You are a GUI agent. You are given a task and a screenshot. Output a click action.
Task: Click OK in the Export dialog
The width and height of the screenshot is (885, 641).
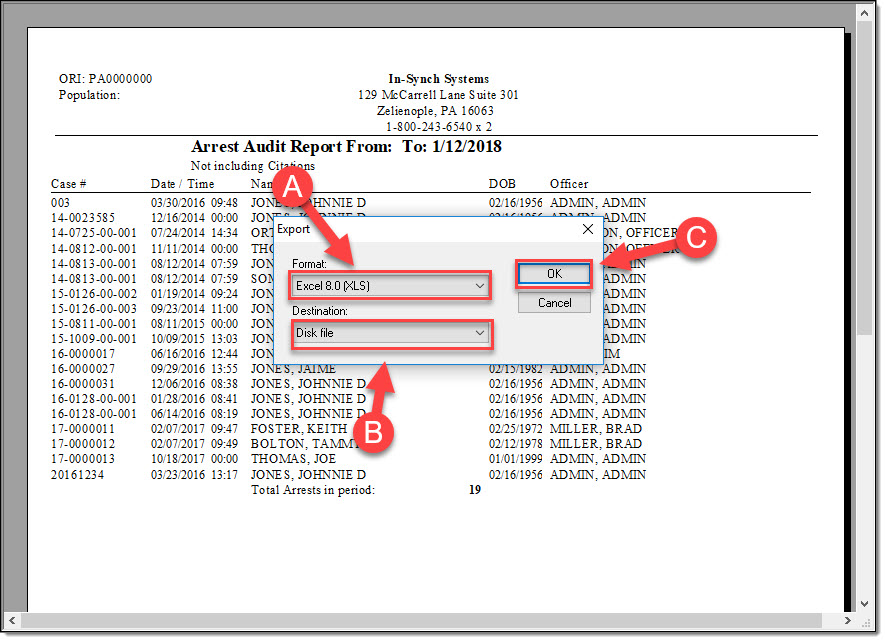(x=554, y=274)
